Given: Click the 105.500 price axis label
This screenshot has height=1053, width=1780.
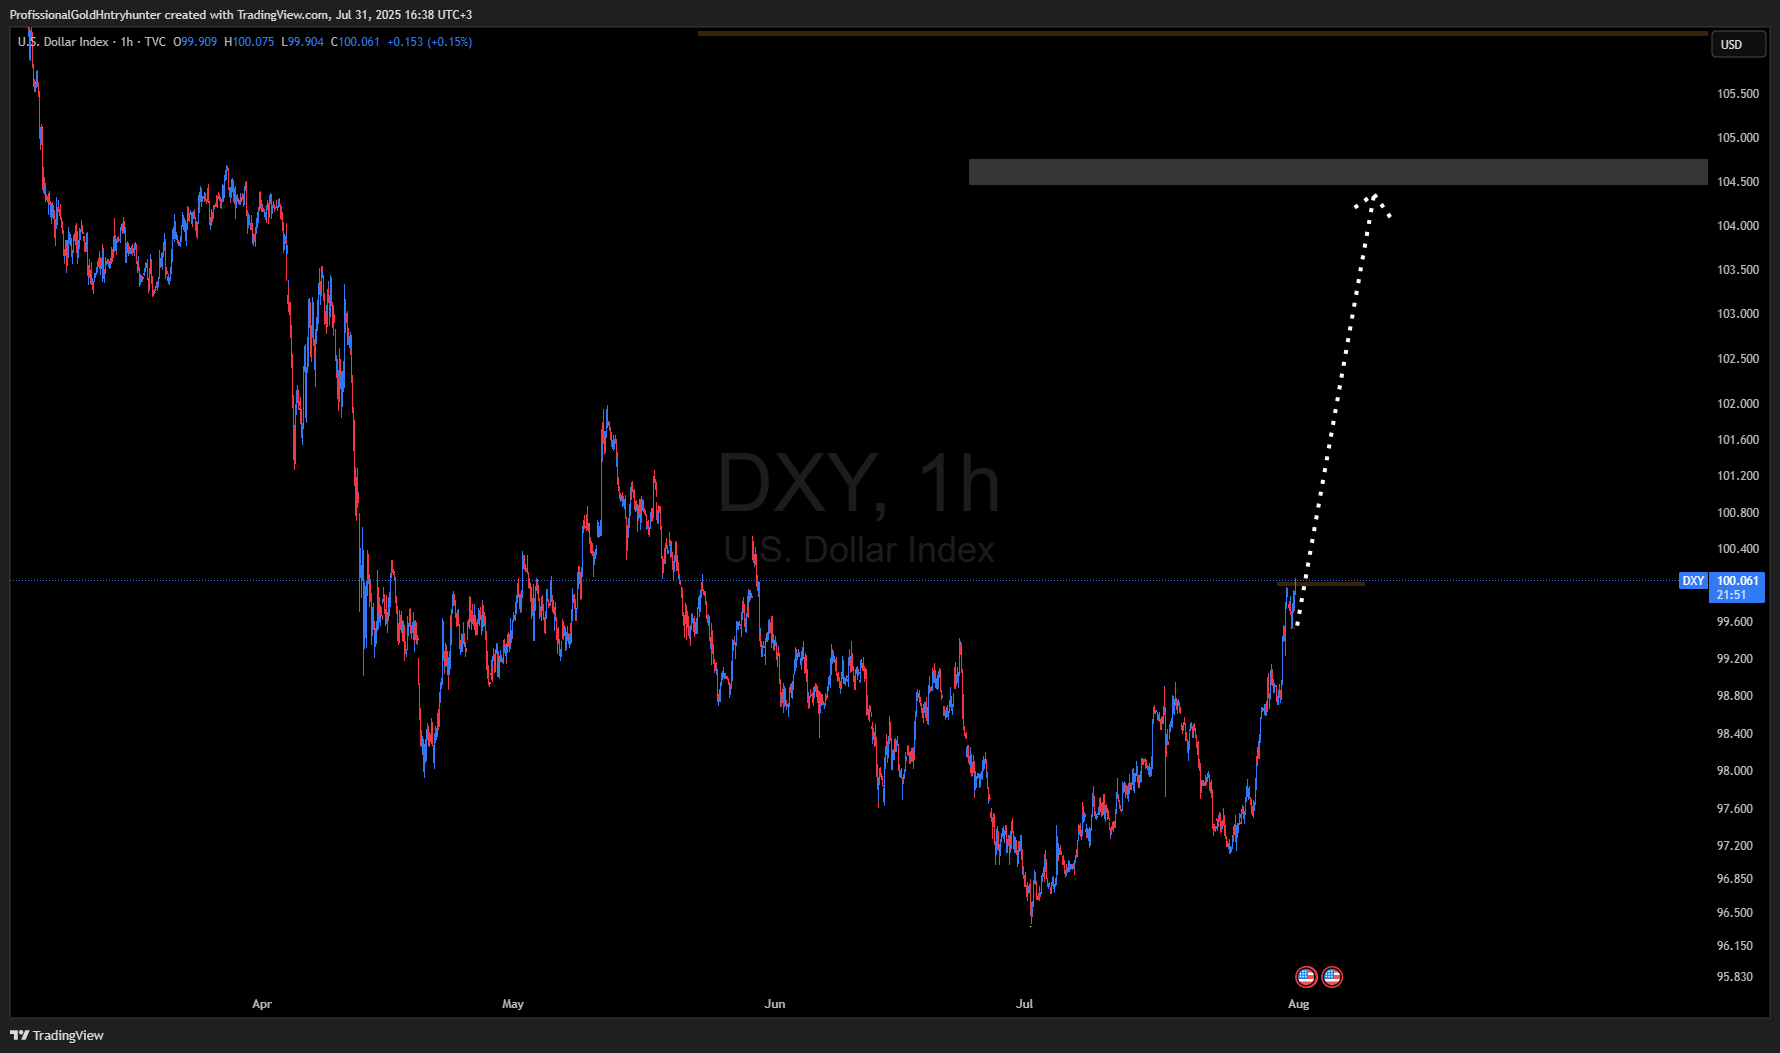Looking at the screenshot, I should (1738, 94).
